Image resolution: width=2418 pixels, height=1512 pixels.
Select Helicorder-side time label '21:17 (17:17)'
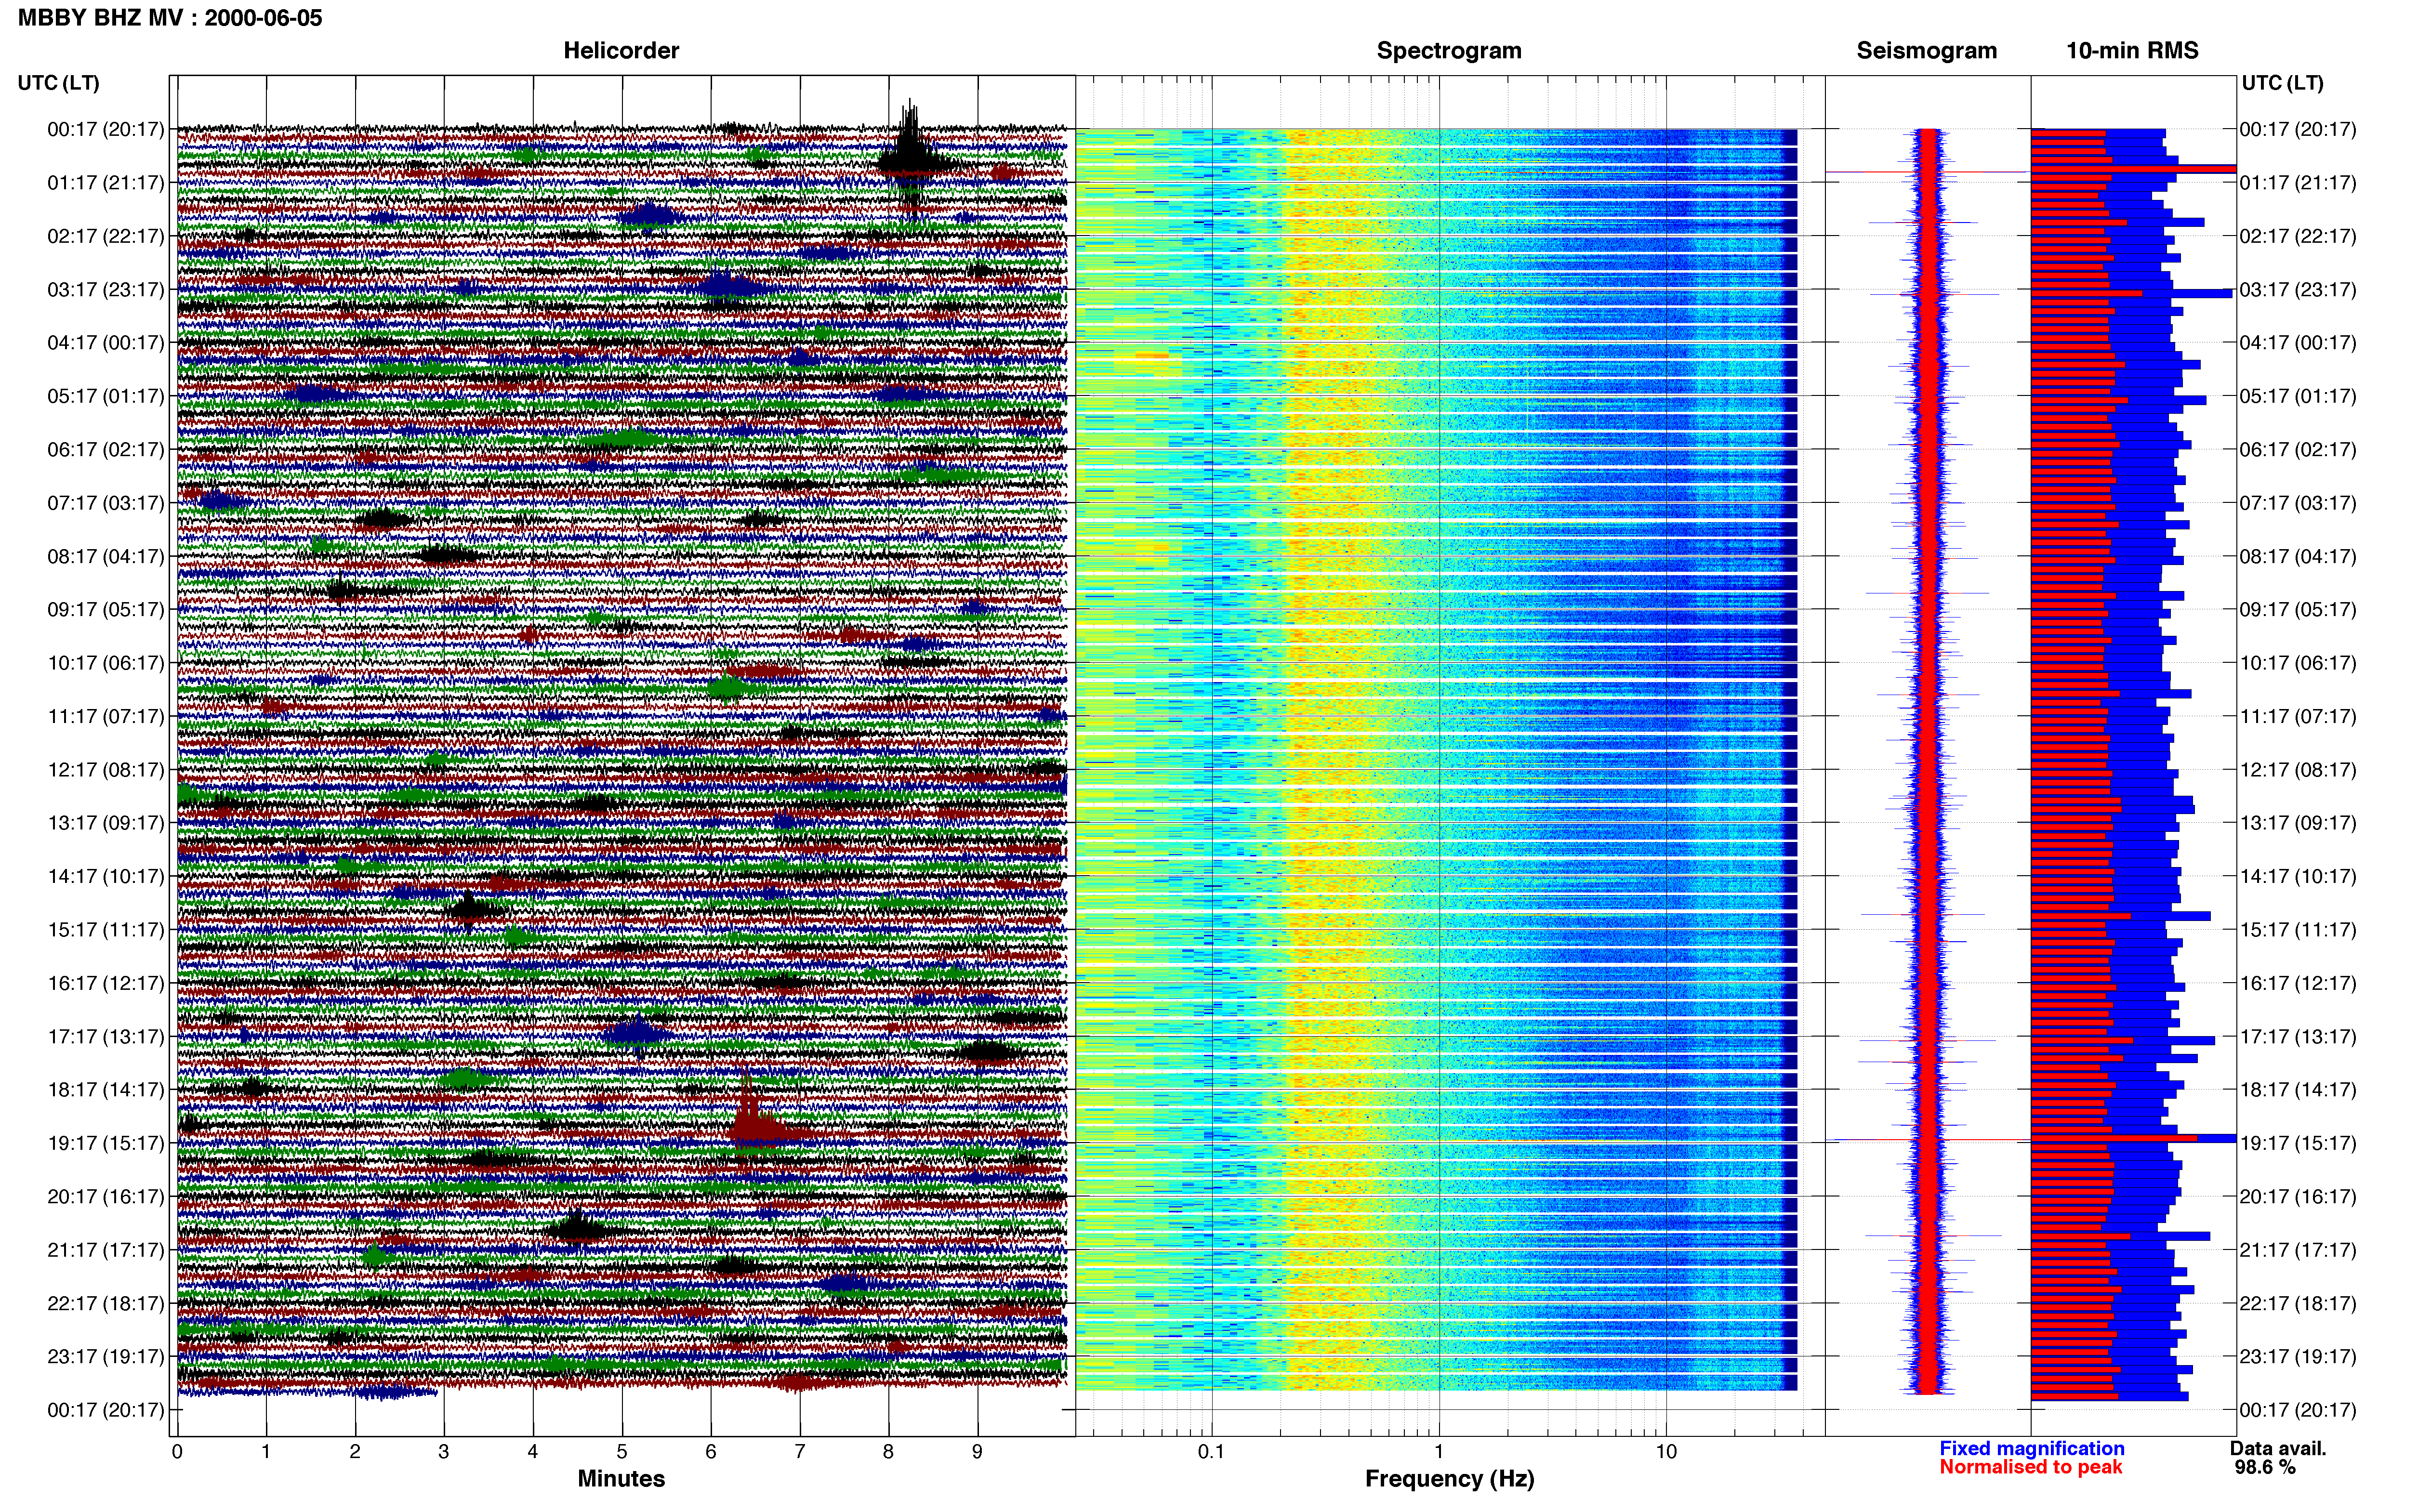[106, 1250]
